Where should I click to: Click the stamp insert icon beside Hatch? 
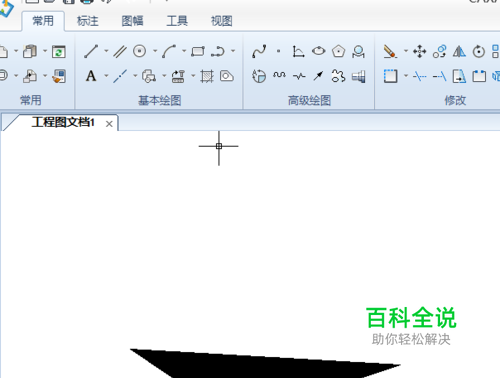point(178,76)
